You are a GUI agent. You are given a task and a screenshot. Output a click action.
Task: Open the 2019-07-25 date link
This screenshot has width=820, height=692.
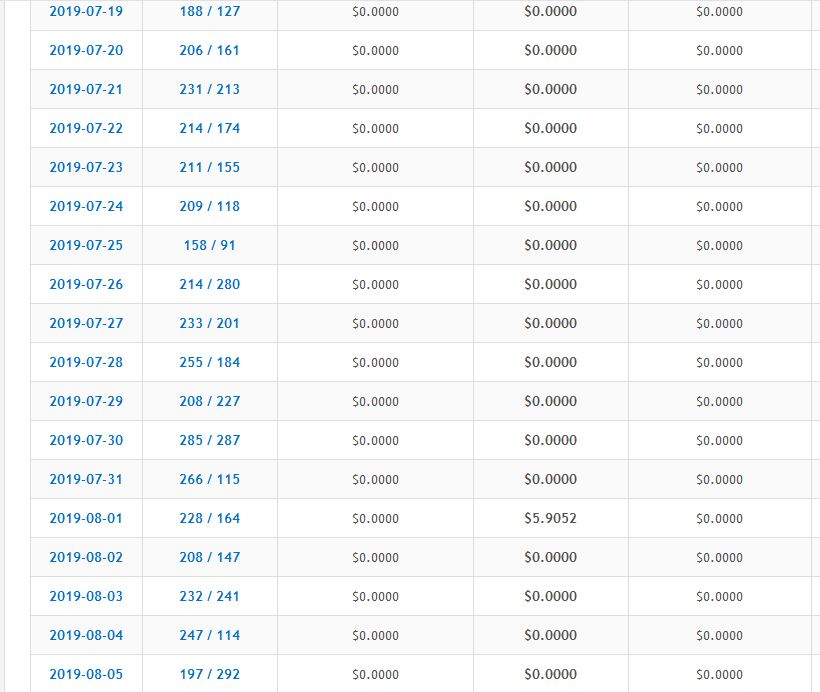(86, 245)
